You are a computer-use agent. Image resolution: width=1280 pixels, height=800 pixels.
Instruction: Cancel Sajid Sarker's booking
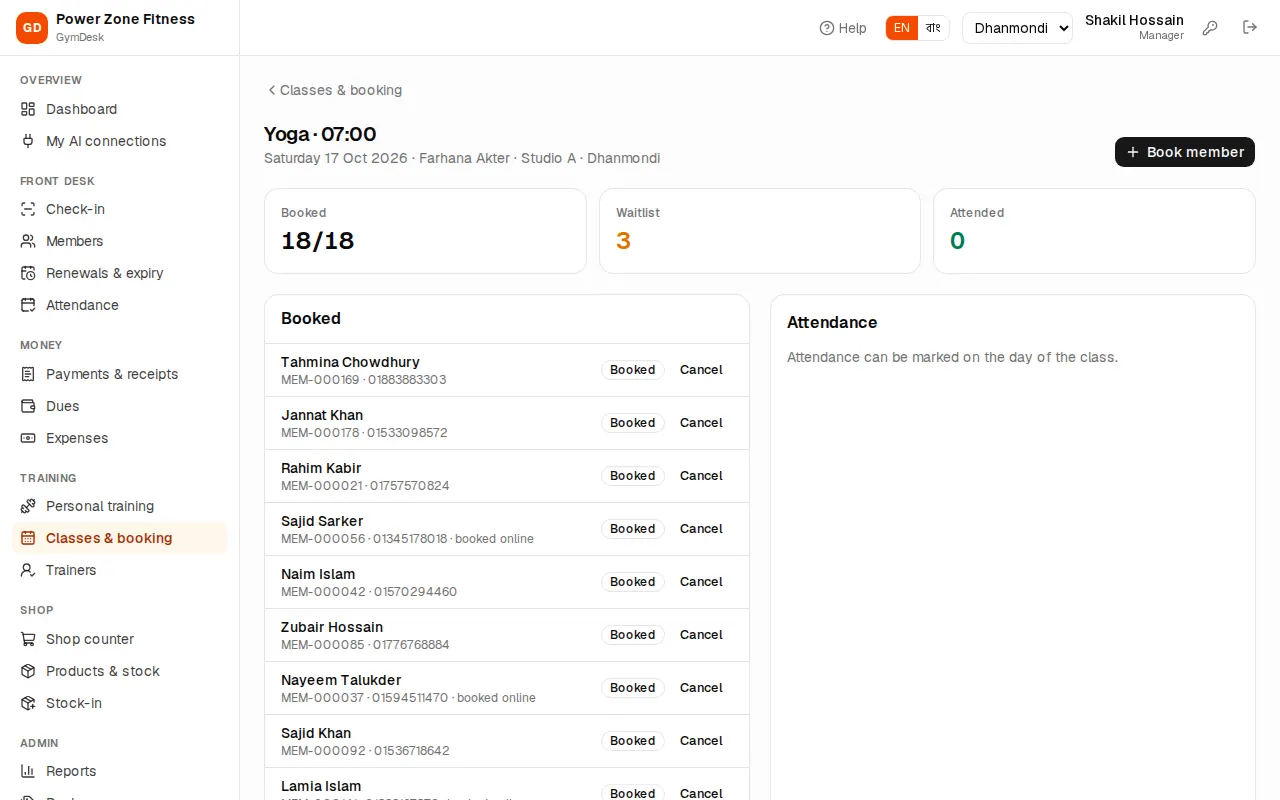point(701,529)
